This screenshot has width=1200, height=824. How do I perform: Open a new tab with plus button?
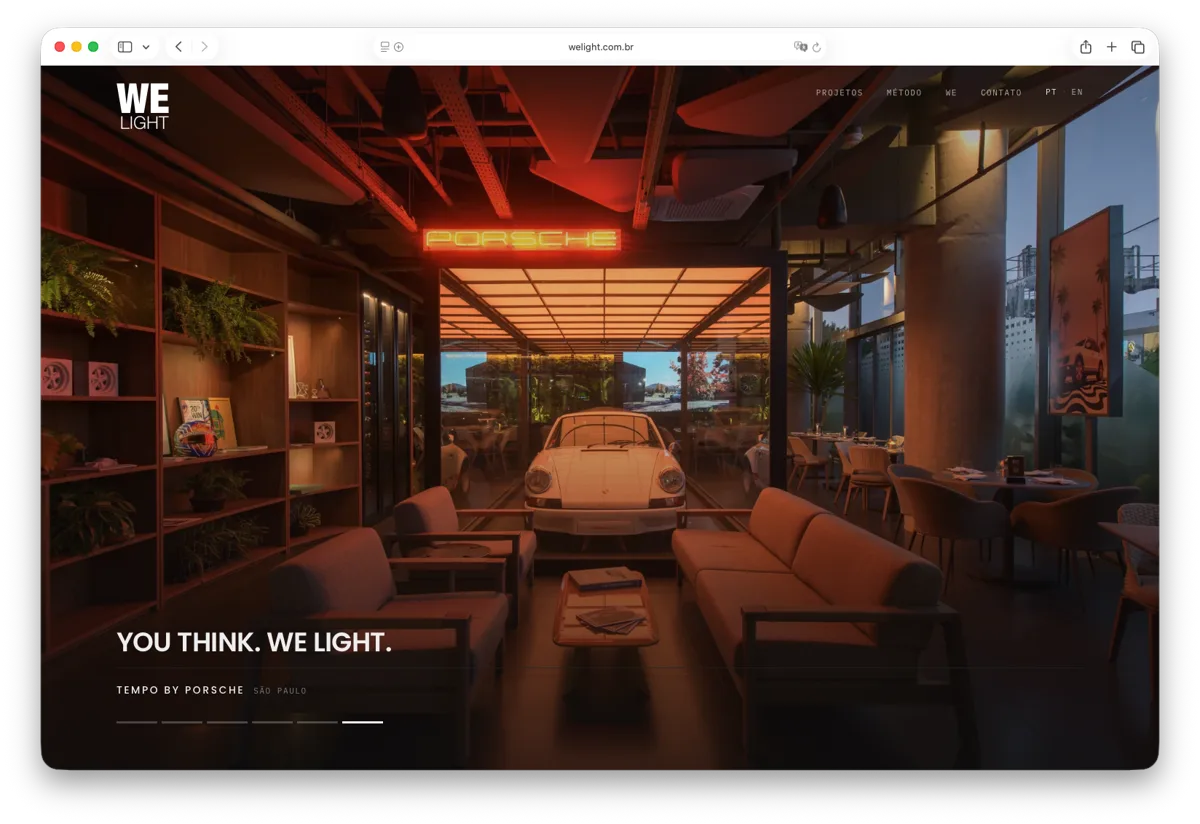click(1111, 47)
